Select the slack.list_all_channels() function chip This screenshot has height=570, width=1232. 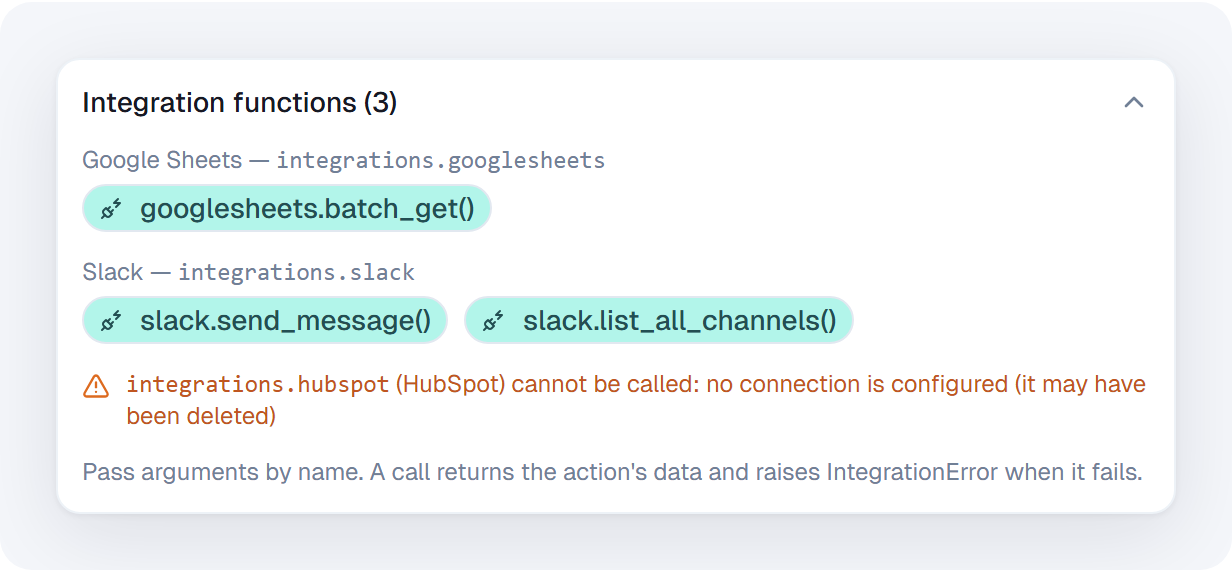pyautogui.click(x=659, y=321)
